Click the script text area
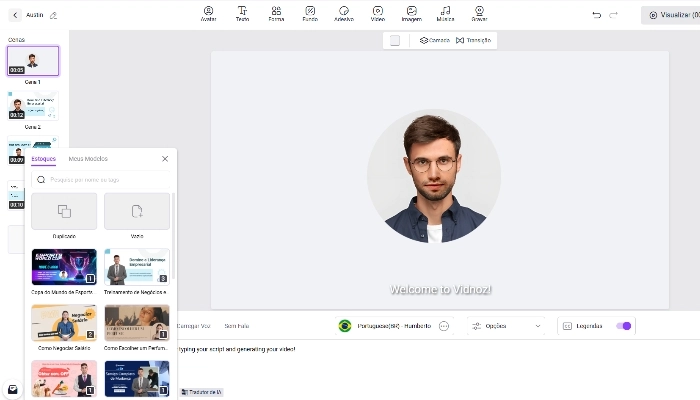 click(x=438, y=366)
